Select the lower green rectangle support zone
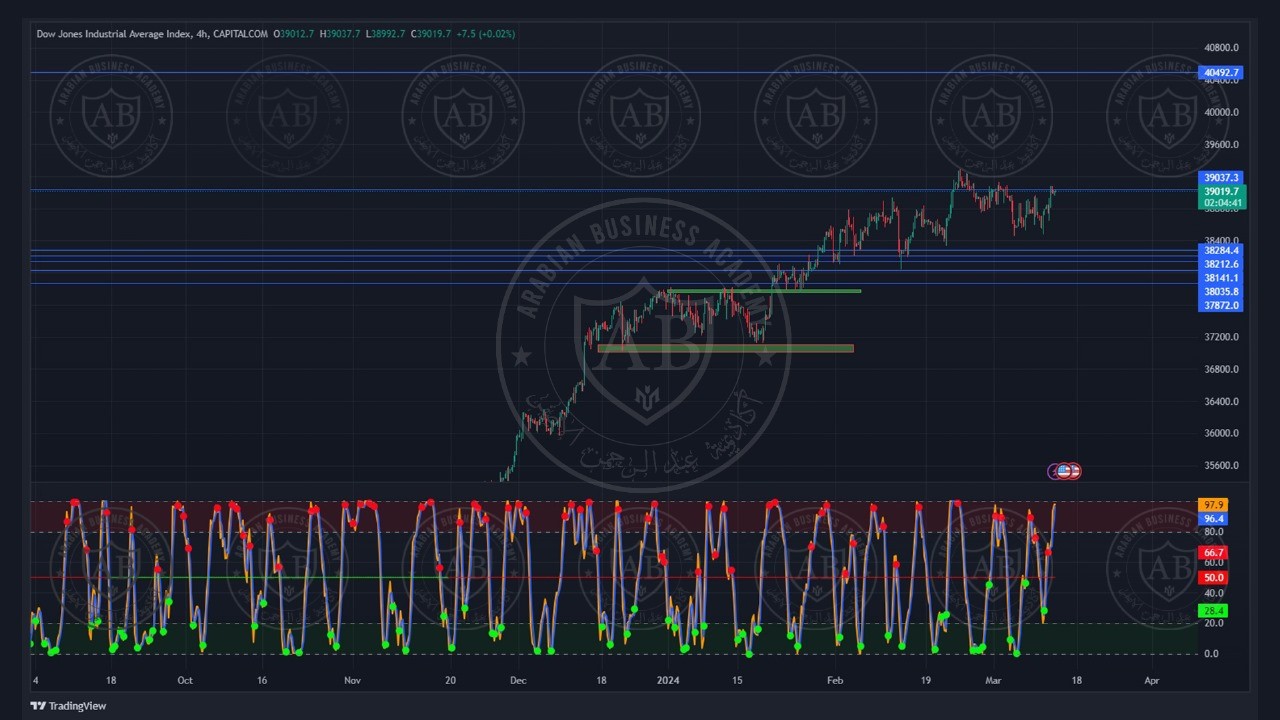1280x720 pixels. click(x=726, y=348)
